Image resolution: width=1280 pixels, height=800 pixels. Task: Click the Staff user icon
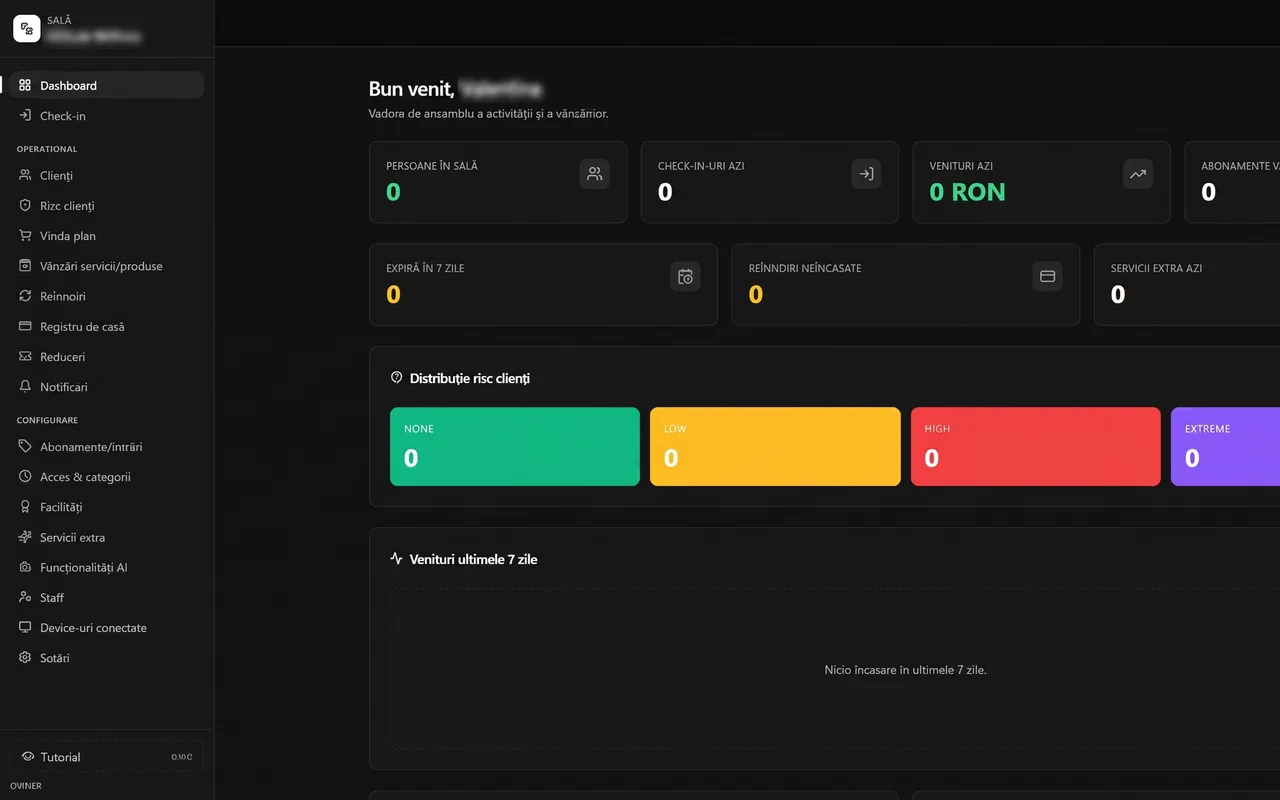click(25, 597)
